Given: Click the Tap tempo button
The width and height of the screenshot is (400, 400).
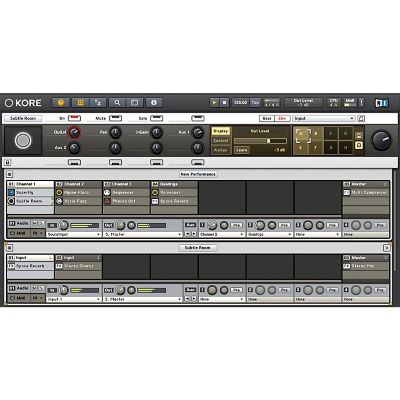Looking at the screenshot, I should (x=255, y=102).
